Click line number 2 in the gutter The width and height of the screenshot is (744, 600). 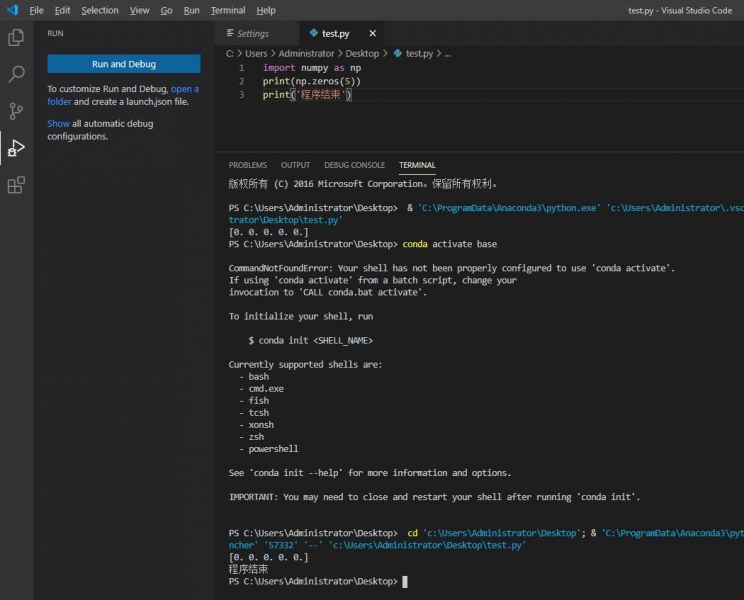[242, 81]
